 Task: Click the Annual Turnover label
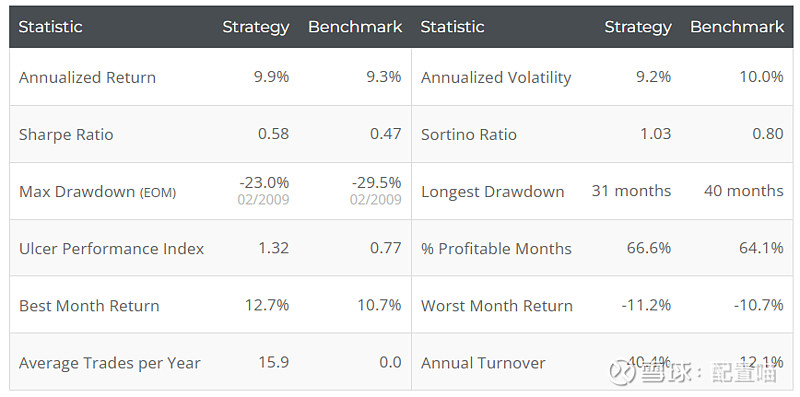tap(483, 363)
